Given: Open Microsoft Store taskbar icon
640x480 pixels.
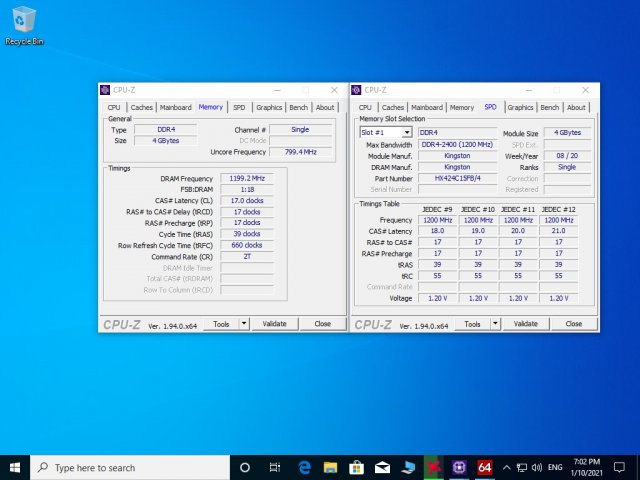Looking at the screenshot, I should coord(356,468).
